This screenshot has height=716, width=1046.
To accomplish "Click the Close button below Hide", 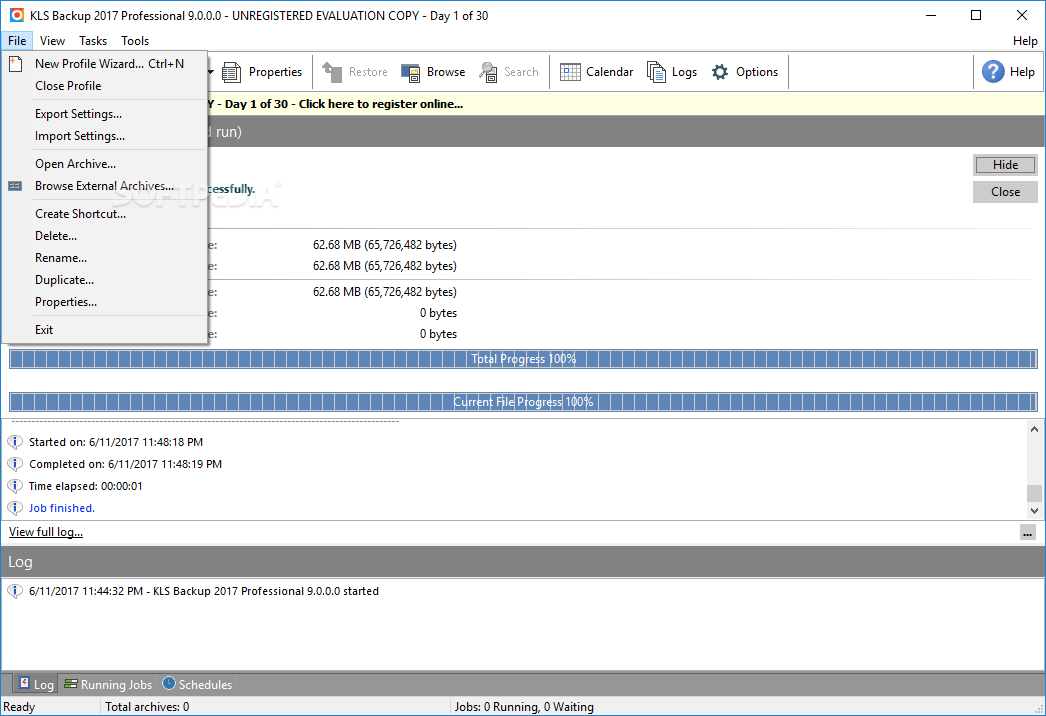I will point(1005,192).
